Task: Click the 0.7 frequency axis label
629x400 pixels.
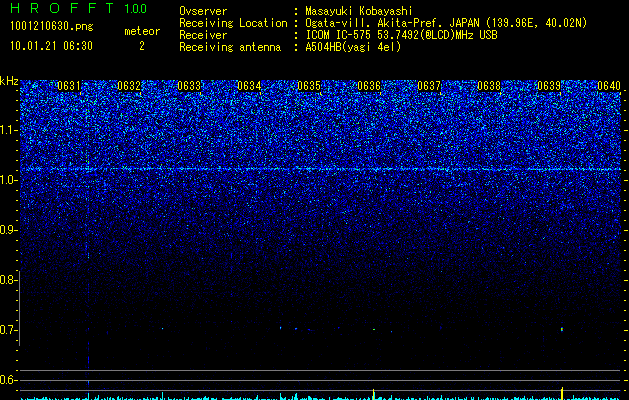Action: pos(8,330)
